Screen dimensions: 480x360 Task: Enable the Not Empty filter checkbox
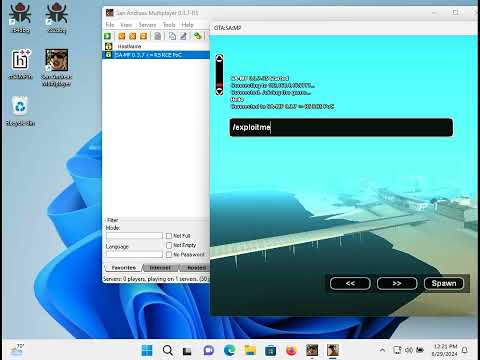[169, 245]
